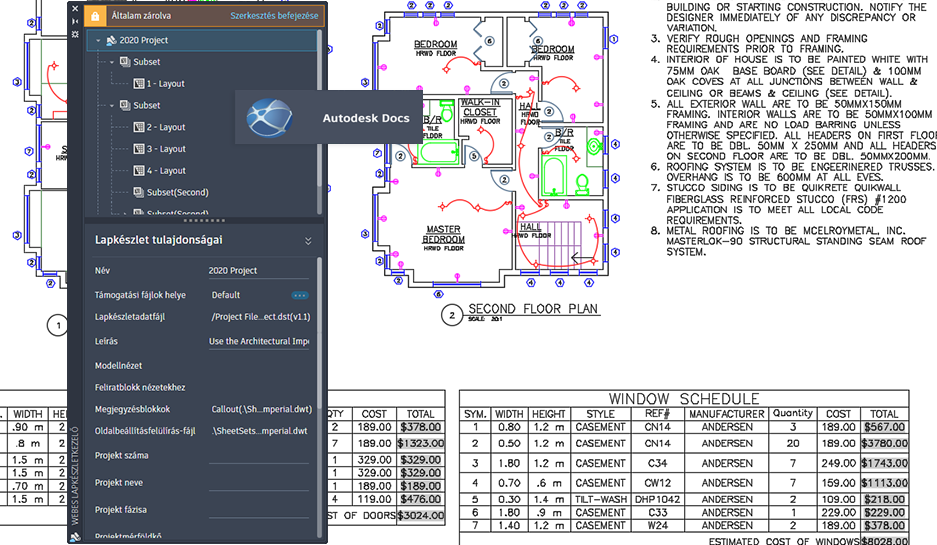Click the Feliratblokk nézetekhez label
The width and height of the screenshot is (937, 545).
[x=140, y=387]
